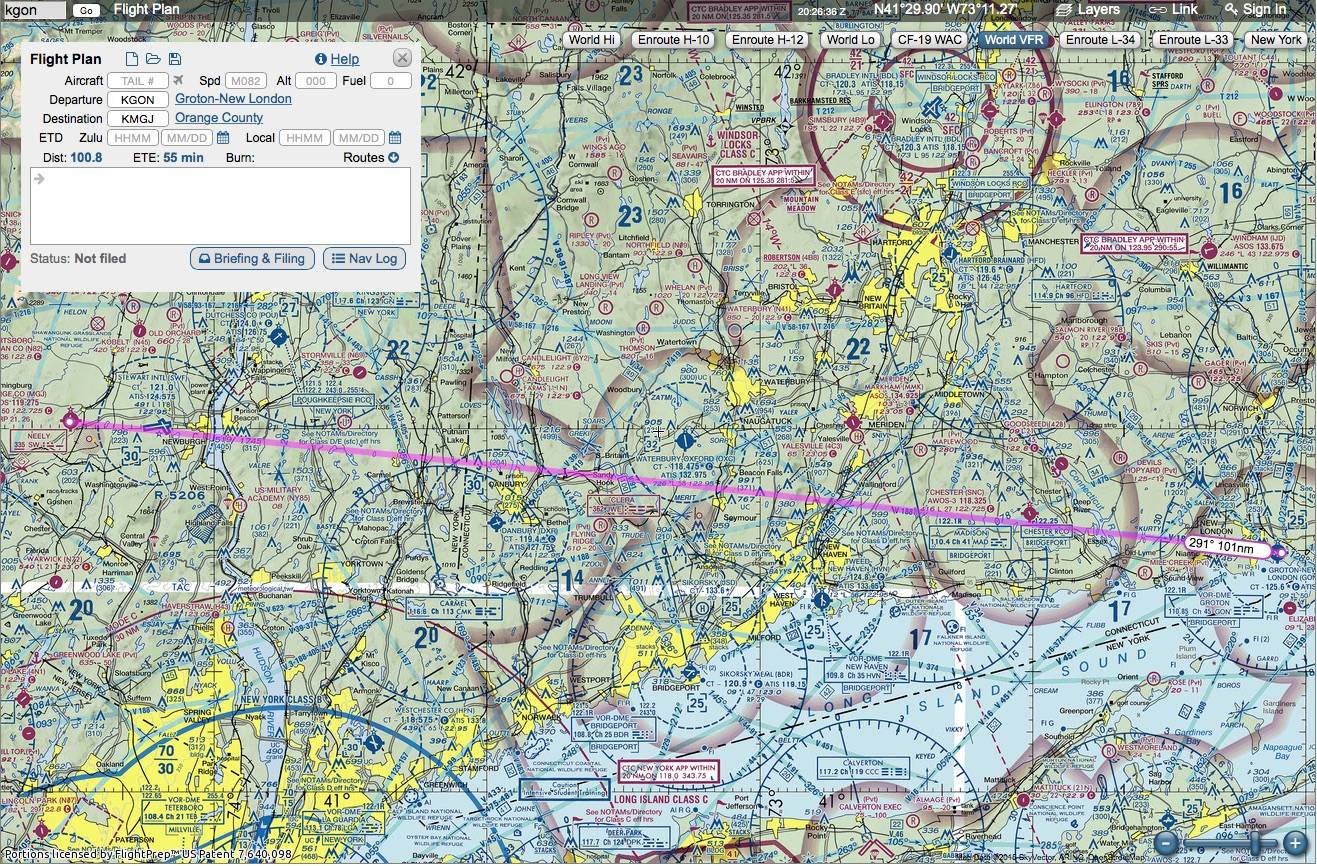Switch to the World Hi chart
This screenshot has width=1317, height=866.
(592, 40)
